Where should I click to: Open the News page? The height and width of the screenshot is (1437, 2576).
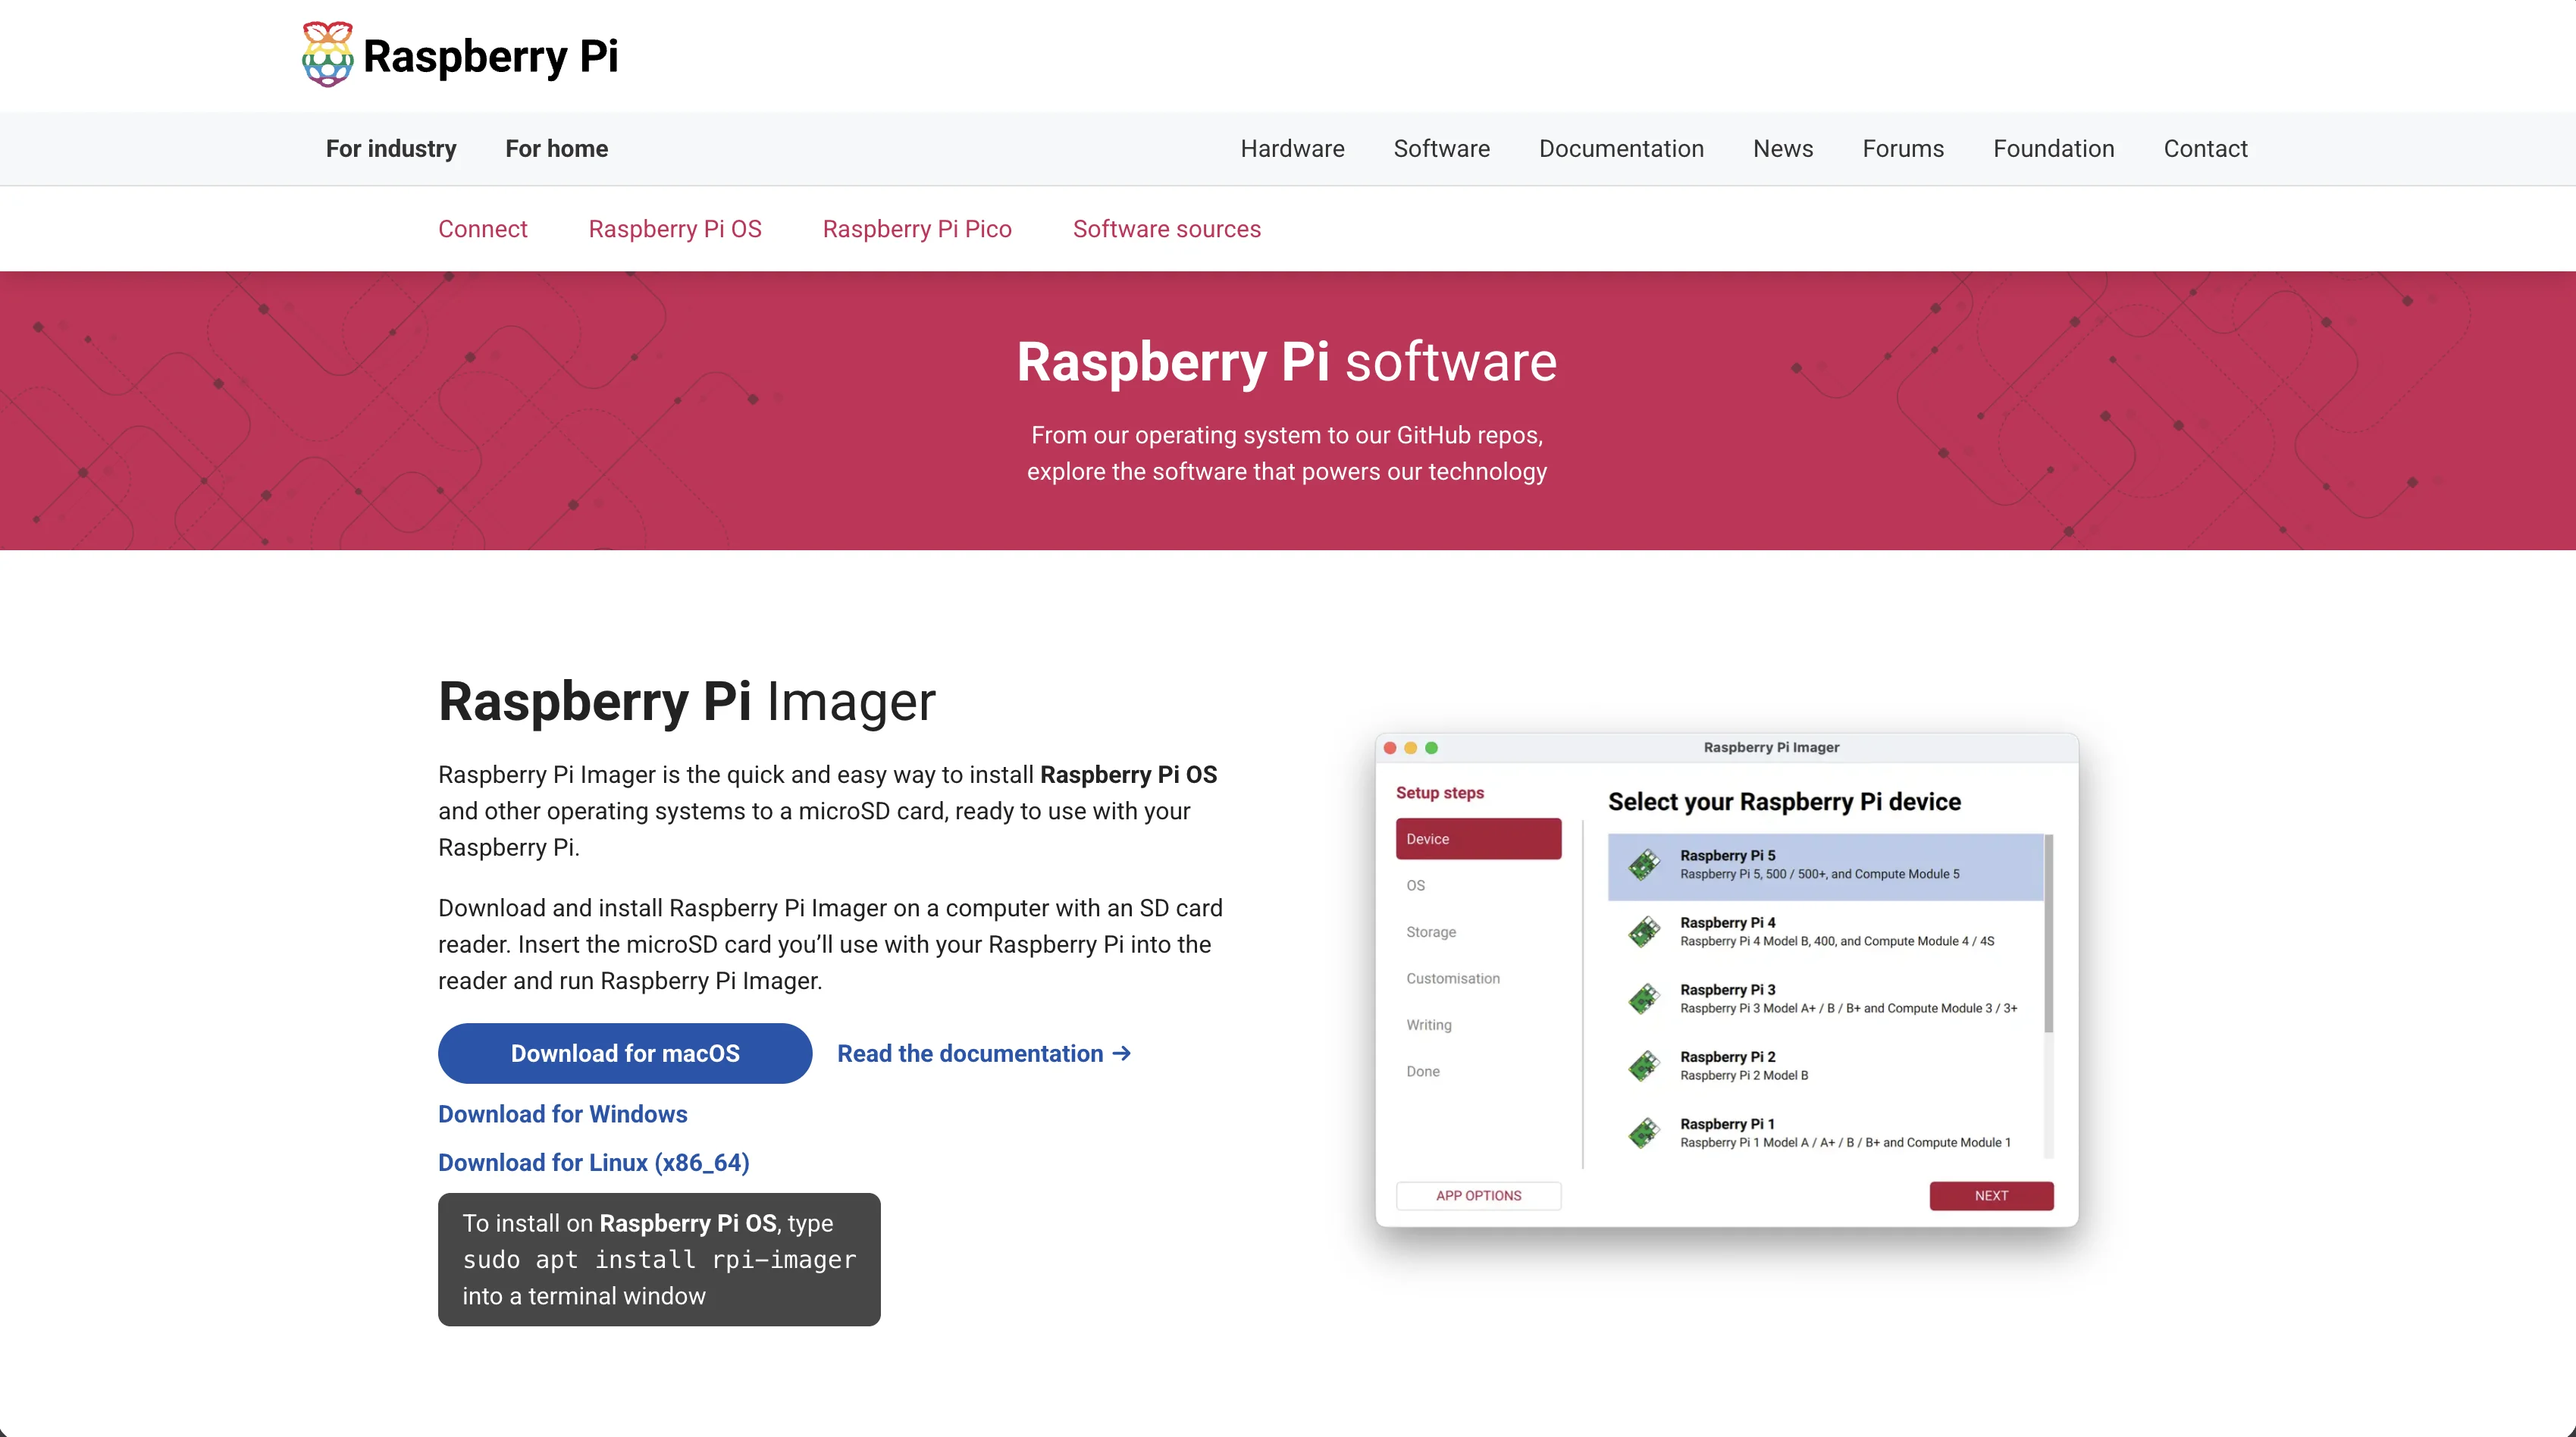pyautogui.click(x=1783, y=149)
